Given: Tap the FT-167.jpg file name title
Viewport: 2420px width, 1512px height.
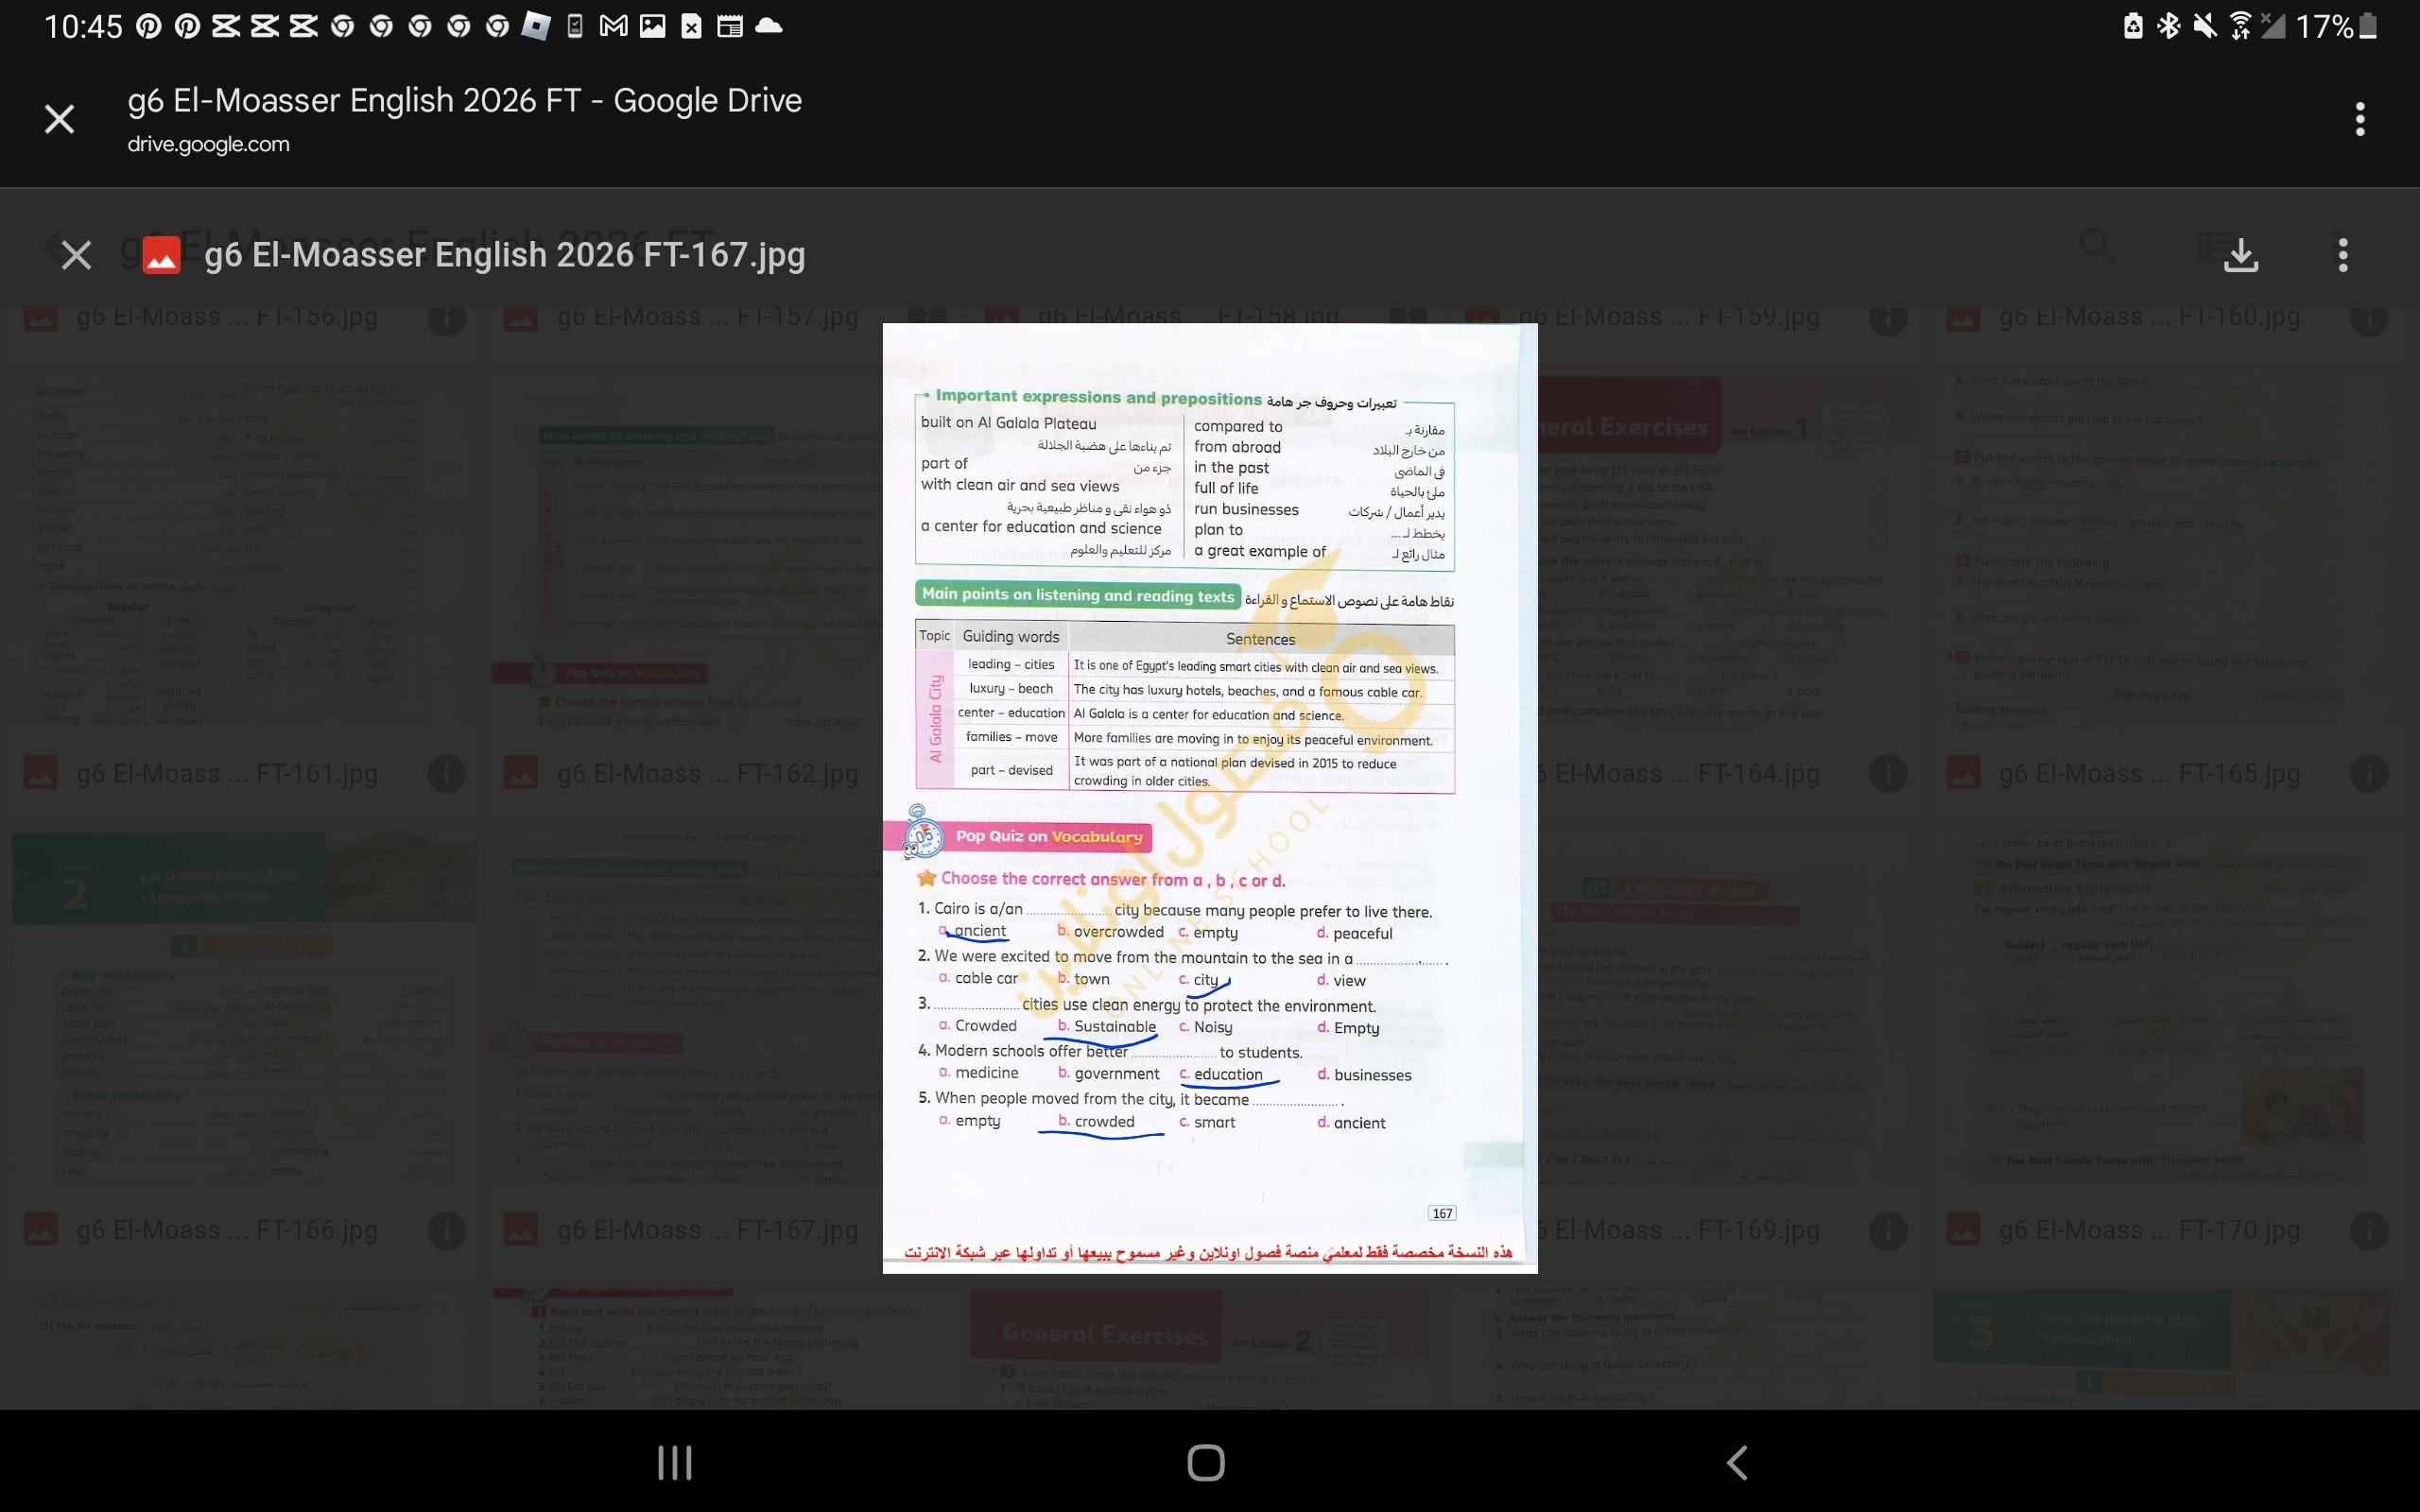Looking at the screenshot, I should pos(504,256).
